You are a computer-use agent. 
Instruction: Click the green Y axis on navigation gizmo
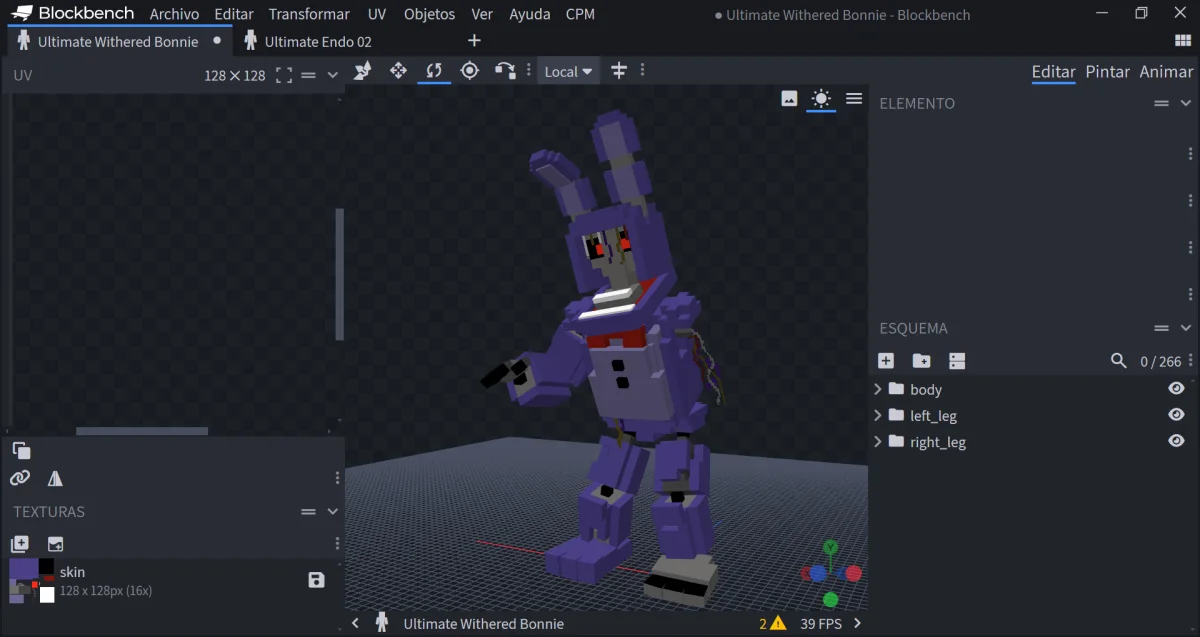click(x=830, y=547)
